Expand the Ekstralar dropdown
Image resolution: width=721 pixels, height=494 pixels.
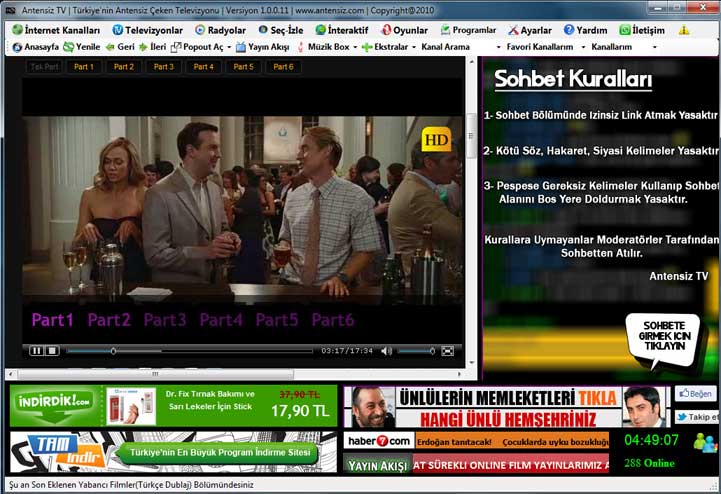point(414,47)
